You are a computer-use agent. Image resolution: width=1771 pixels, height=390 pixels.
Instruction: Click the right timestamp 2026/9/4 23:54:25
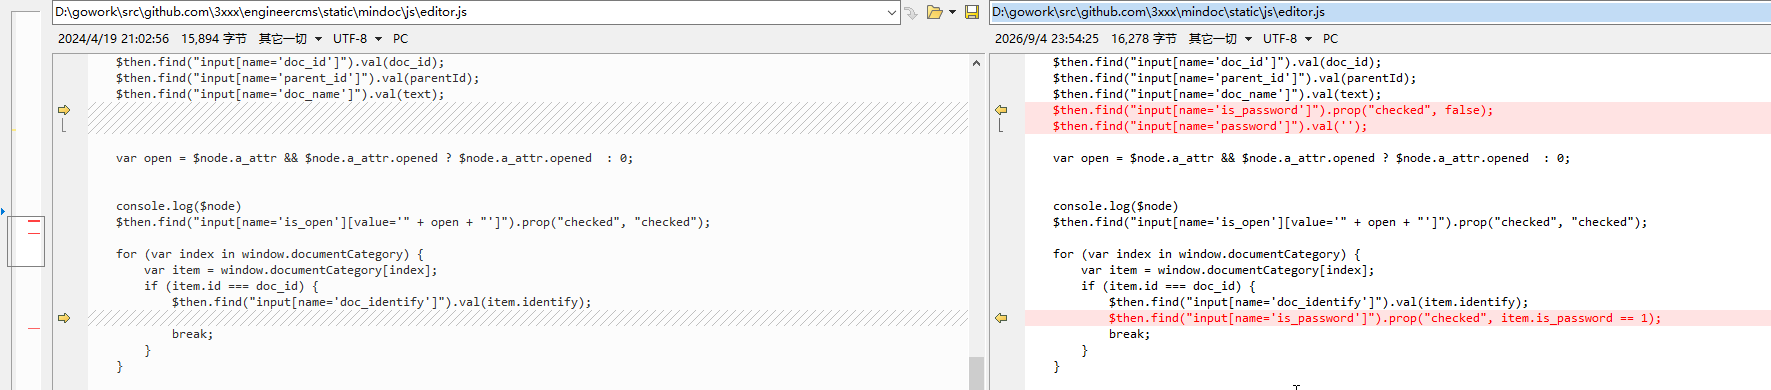coord(1046,39)
